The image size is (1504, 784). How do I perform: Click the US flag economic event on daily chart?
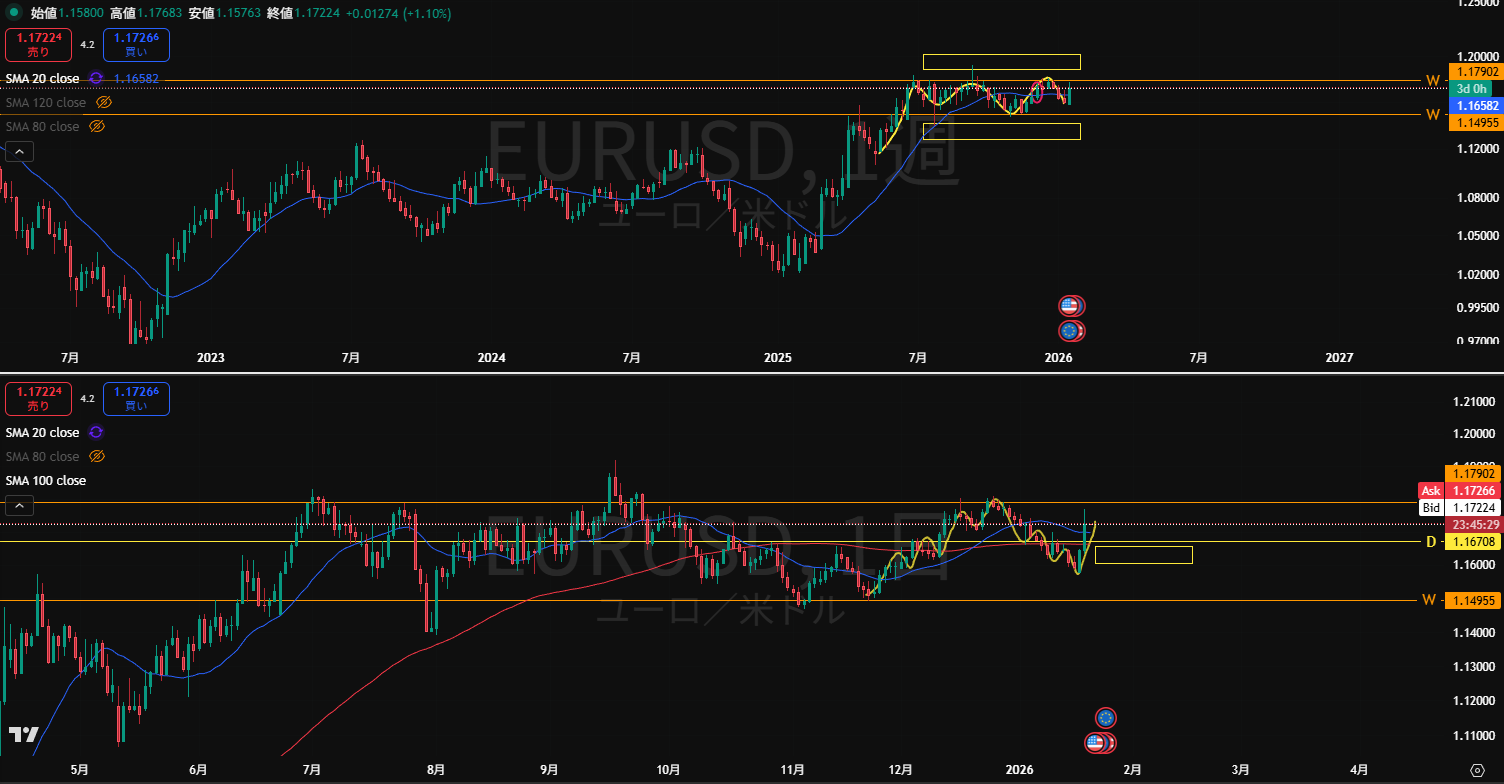pos(1096,743)
